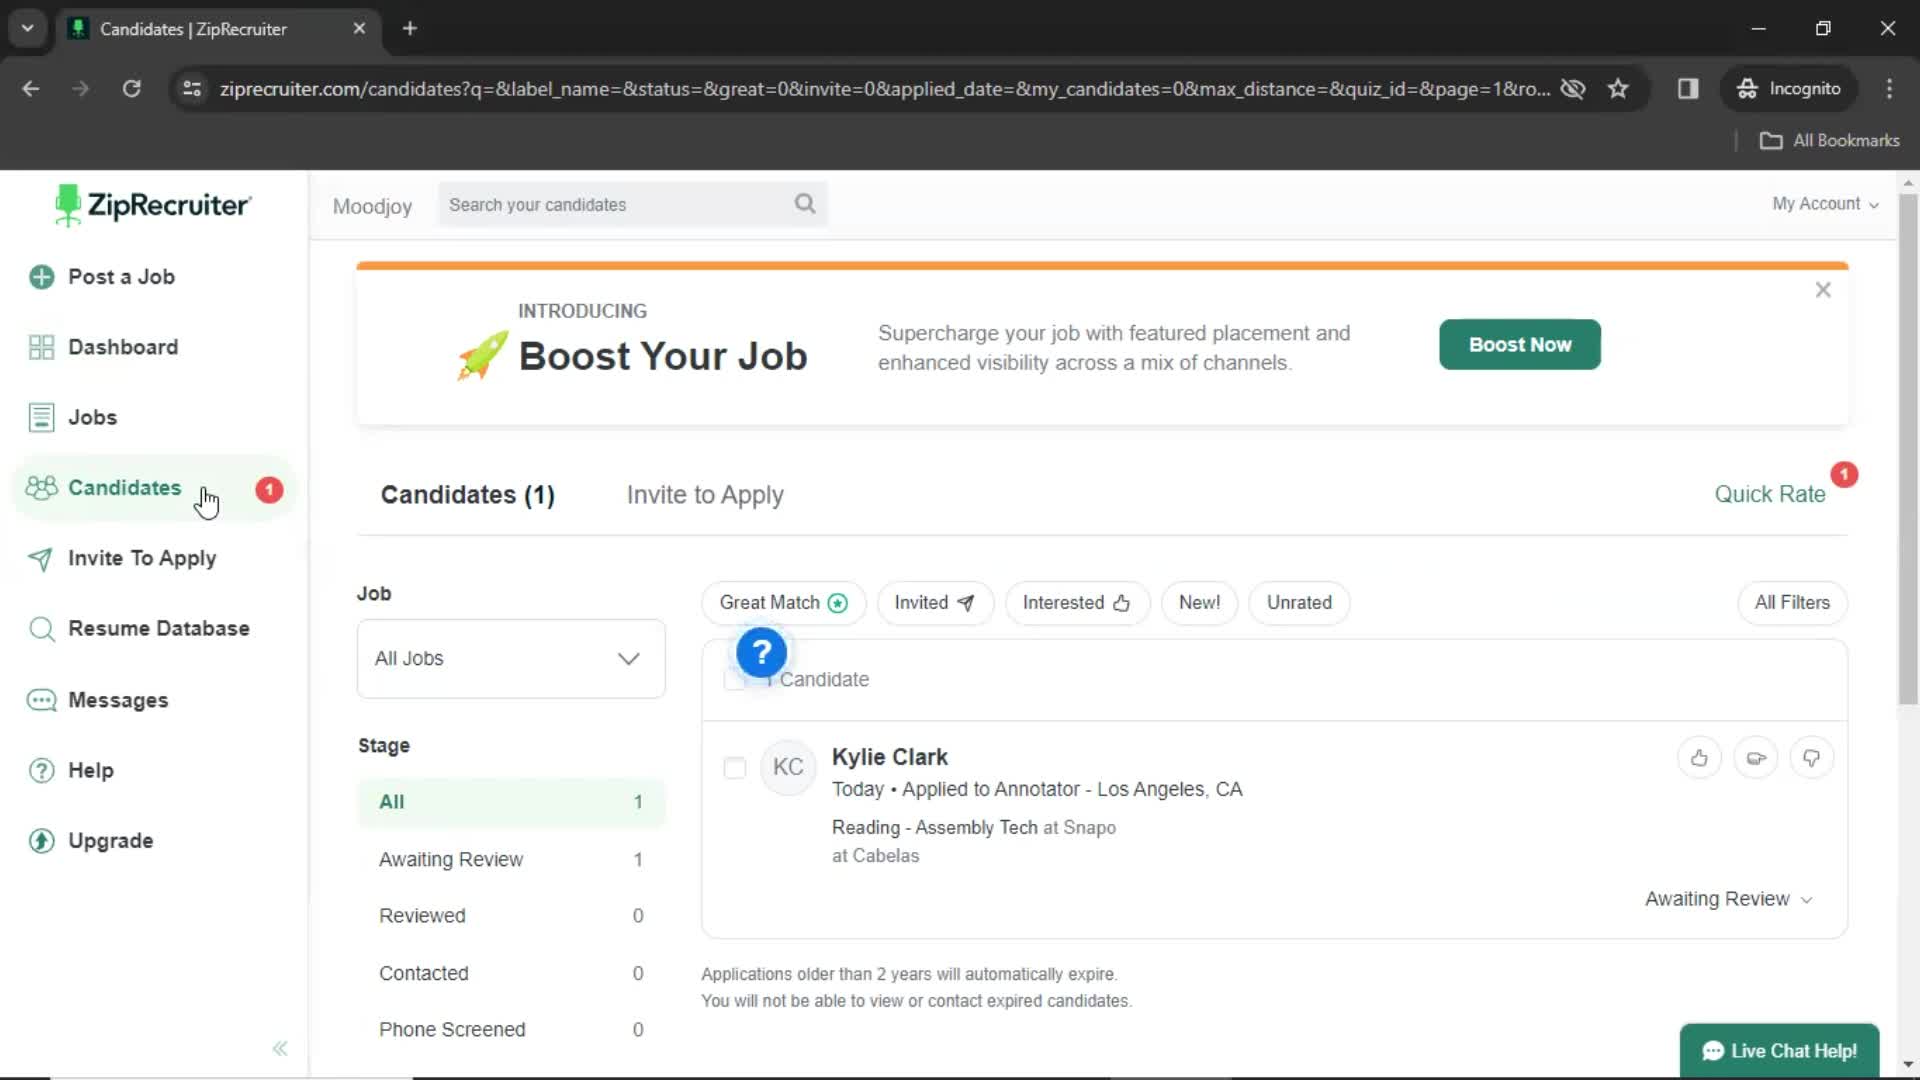The width and height of the screenshot is (1920, 1080).
Task: Dismiss the Boost Your Job banner
Action: click(1825, 289)
